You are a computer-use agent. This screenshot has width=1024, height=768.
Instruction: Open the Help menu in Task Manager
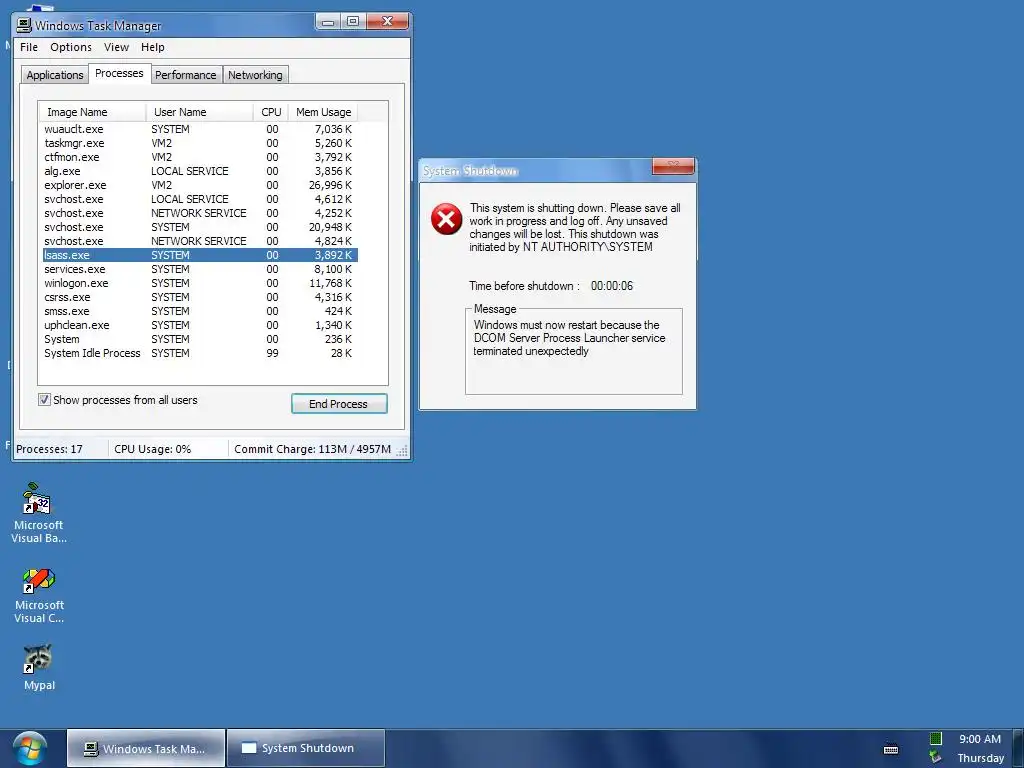pyautogui.click(x=153, y=47)
